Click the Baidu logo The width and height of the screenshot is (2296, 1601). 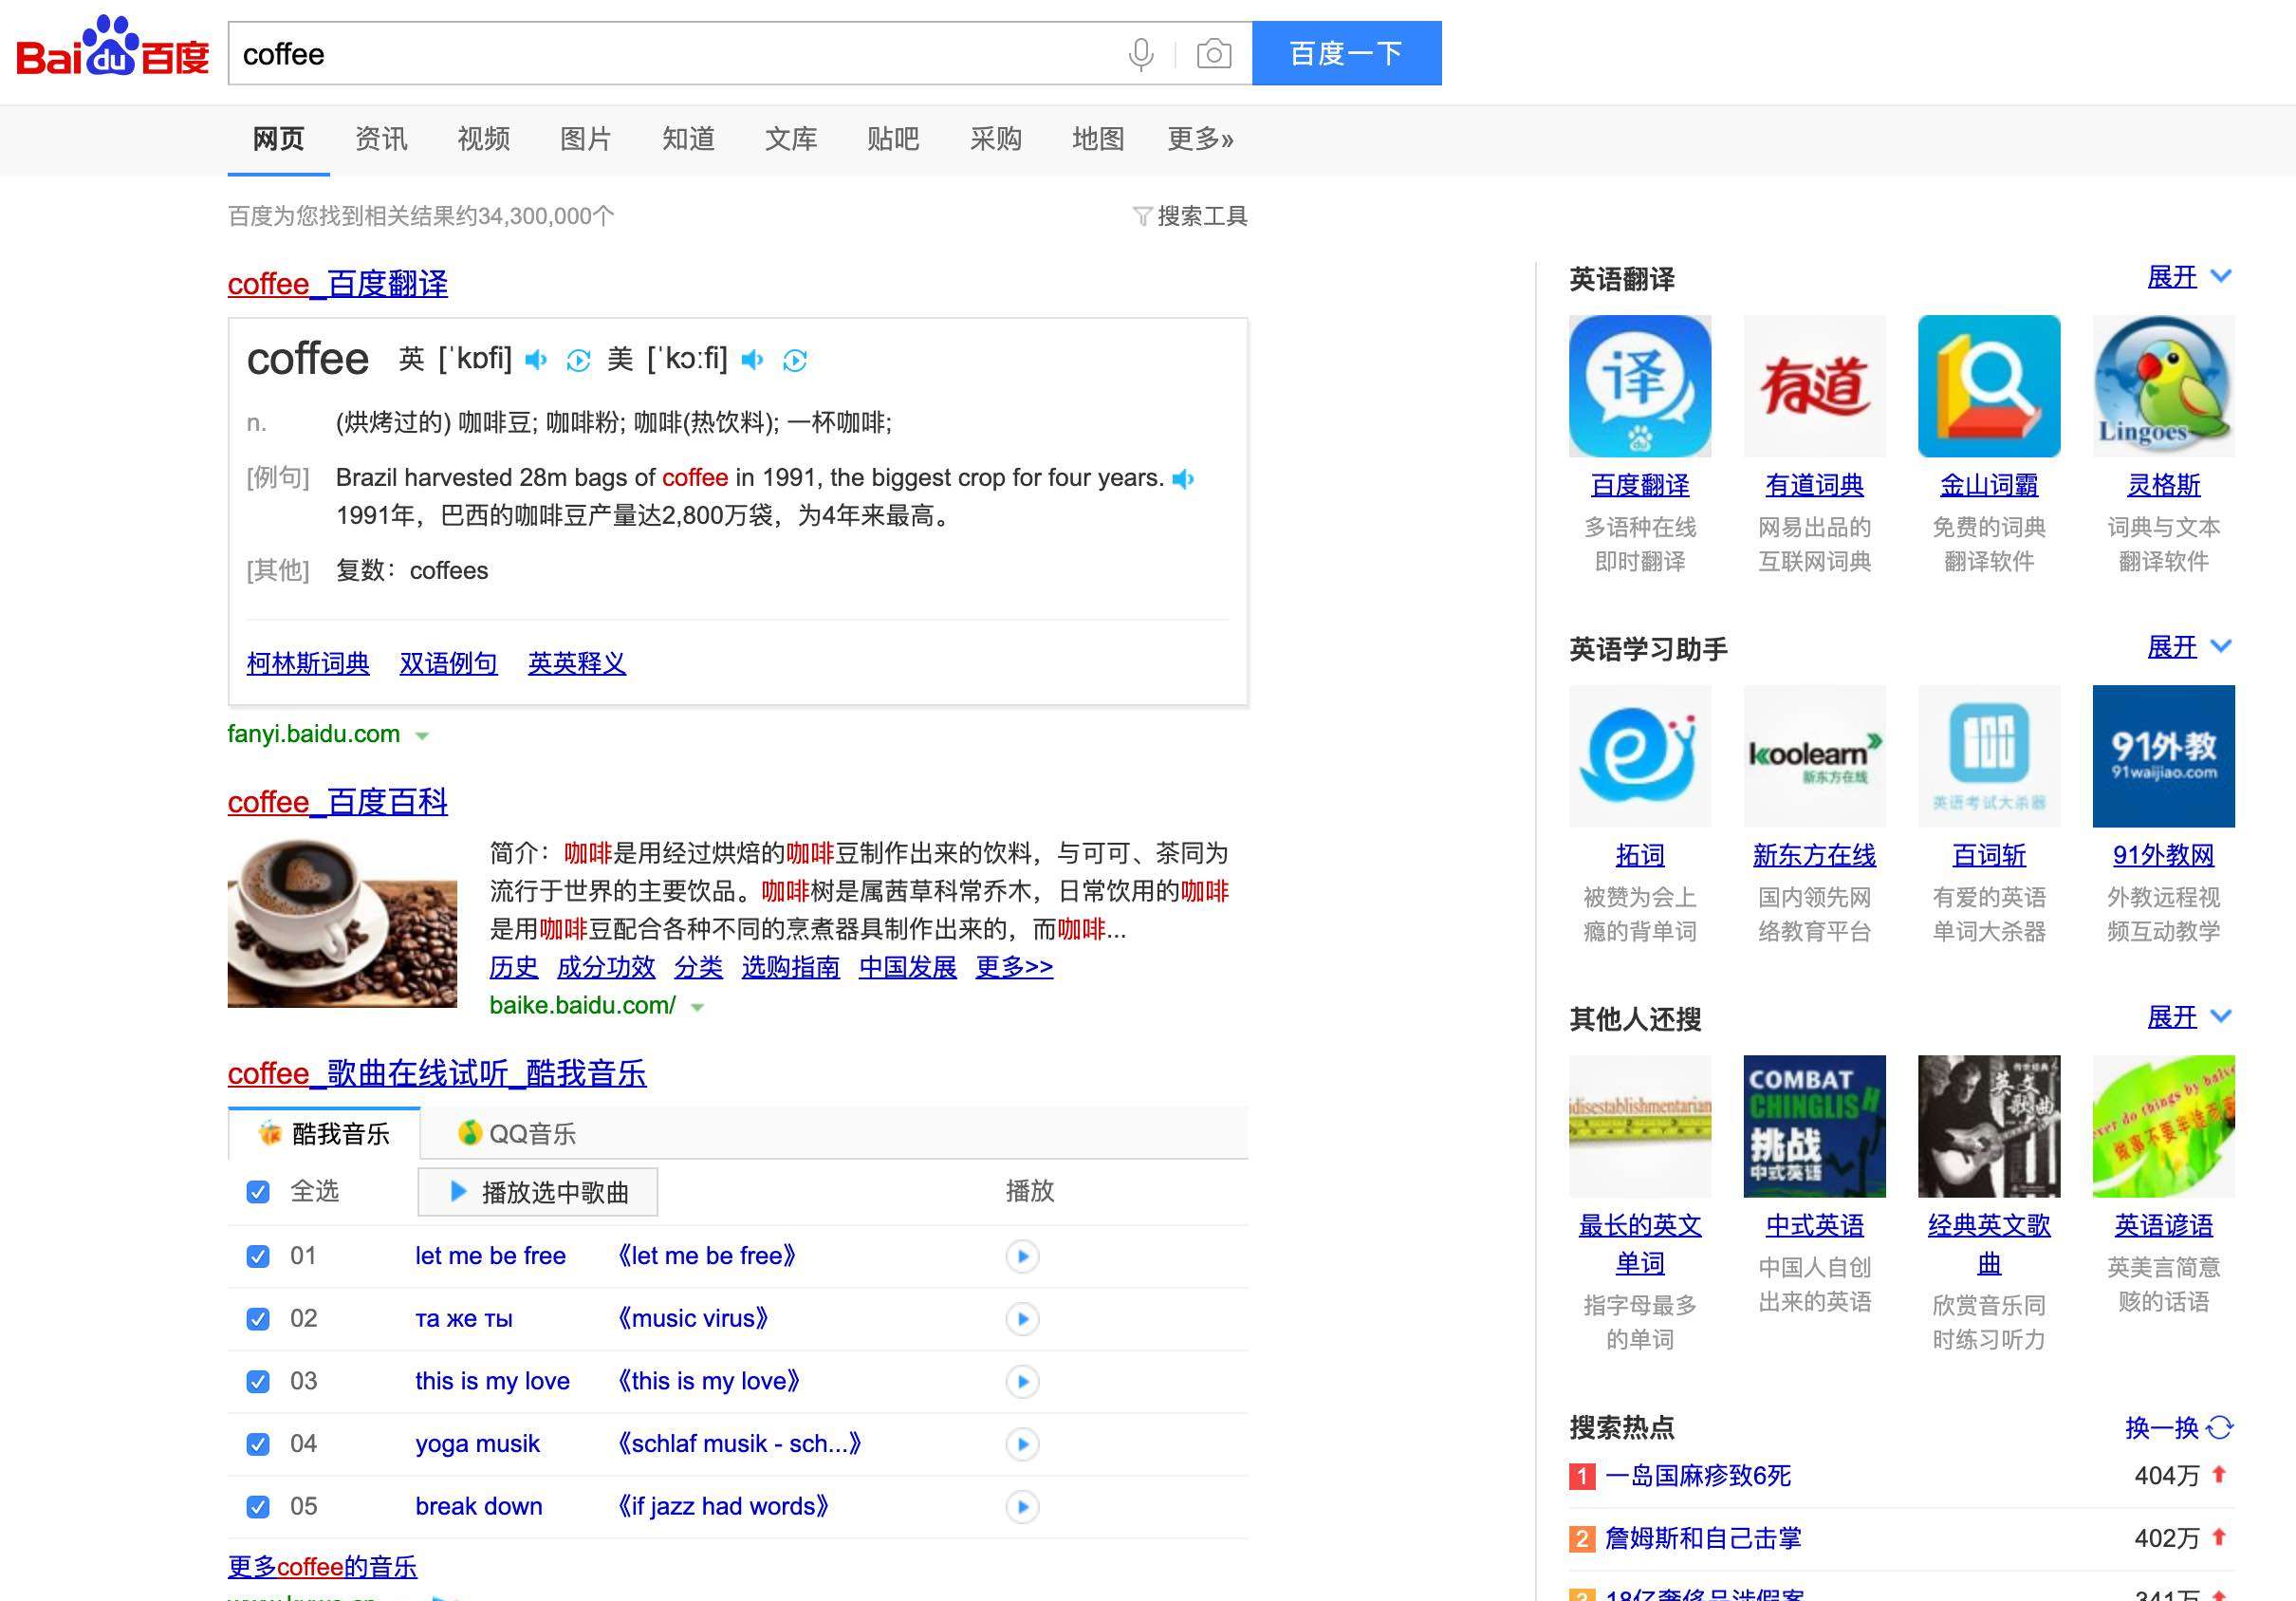(x=113, y=47)
